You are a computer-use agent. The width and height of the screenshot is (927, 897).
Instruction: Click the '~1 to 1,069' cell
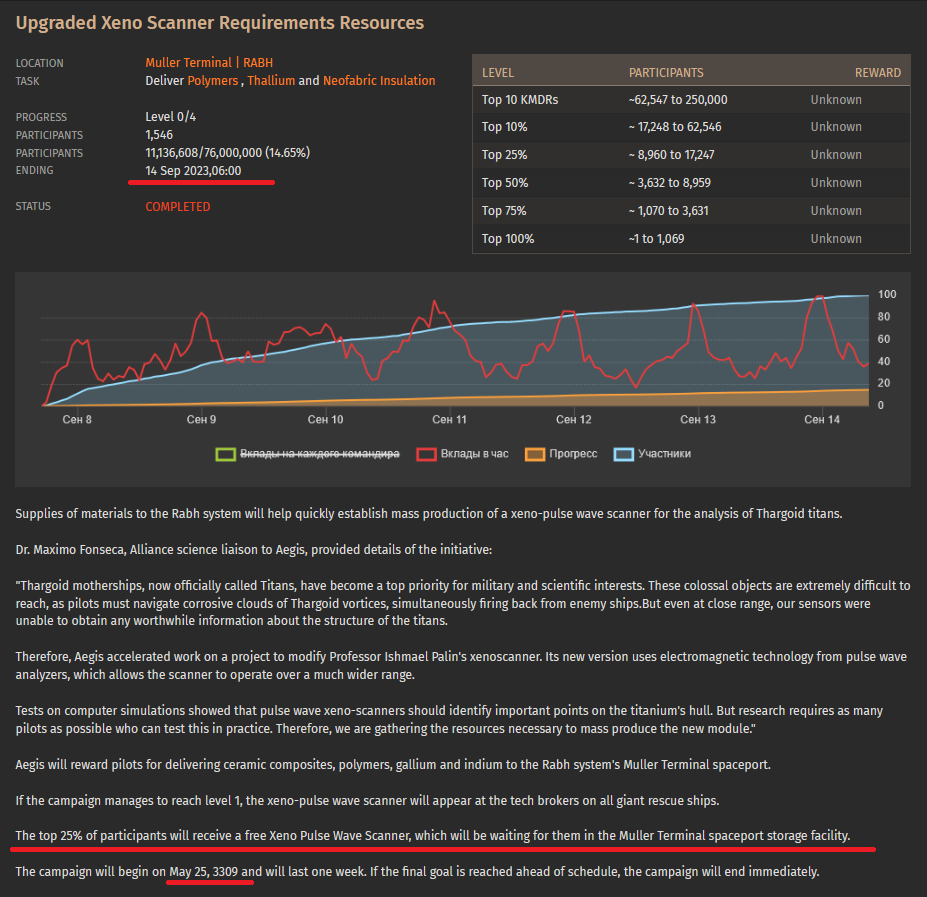[x=656, y=239]
